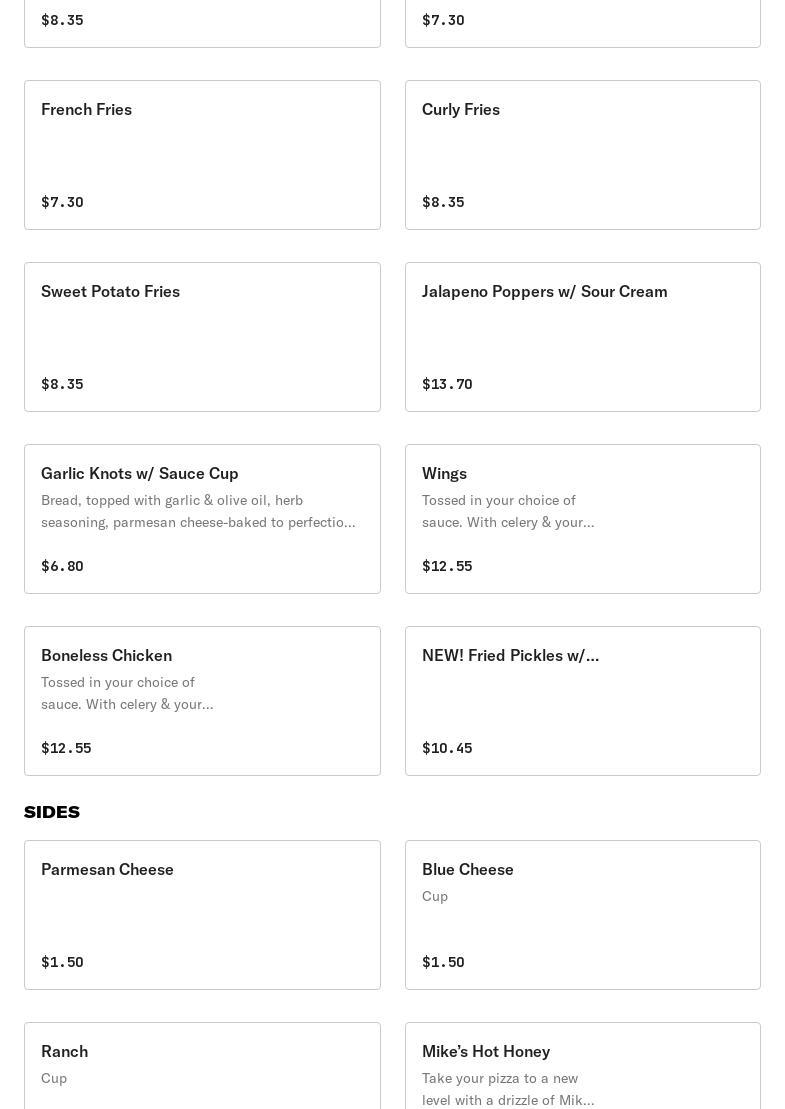
Task: Select Garlic Knots w/ Sauce Cup
Action: 202,519
